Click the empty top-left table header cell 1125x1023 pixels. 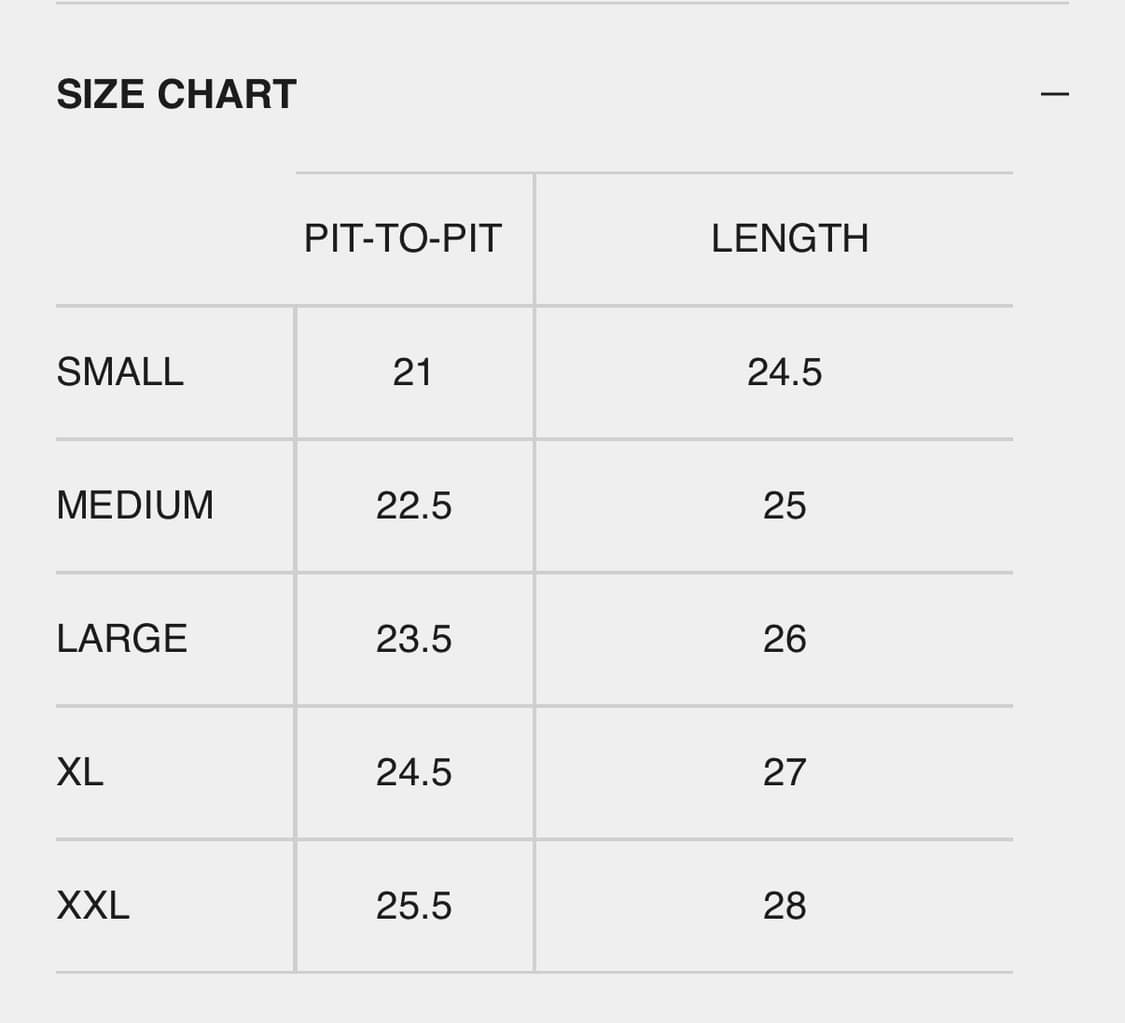175,239
